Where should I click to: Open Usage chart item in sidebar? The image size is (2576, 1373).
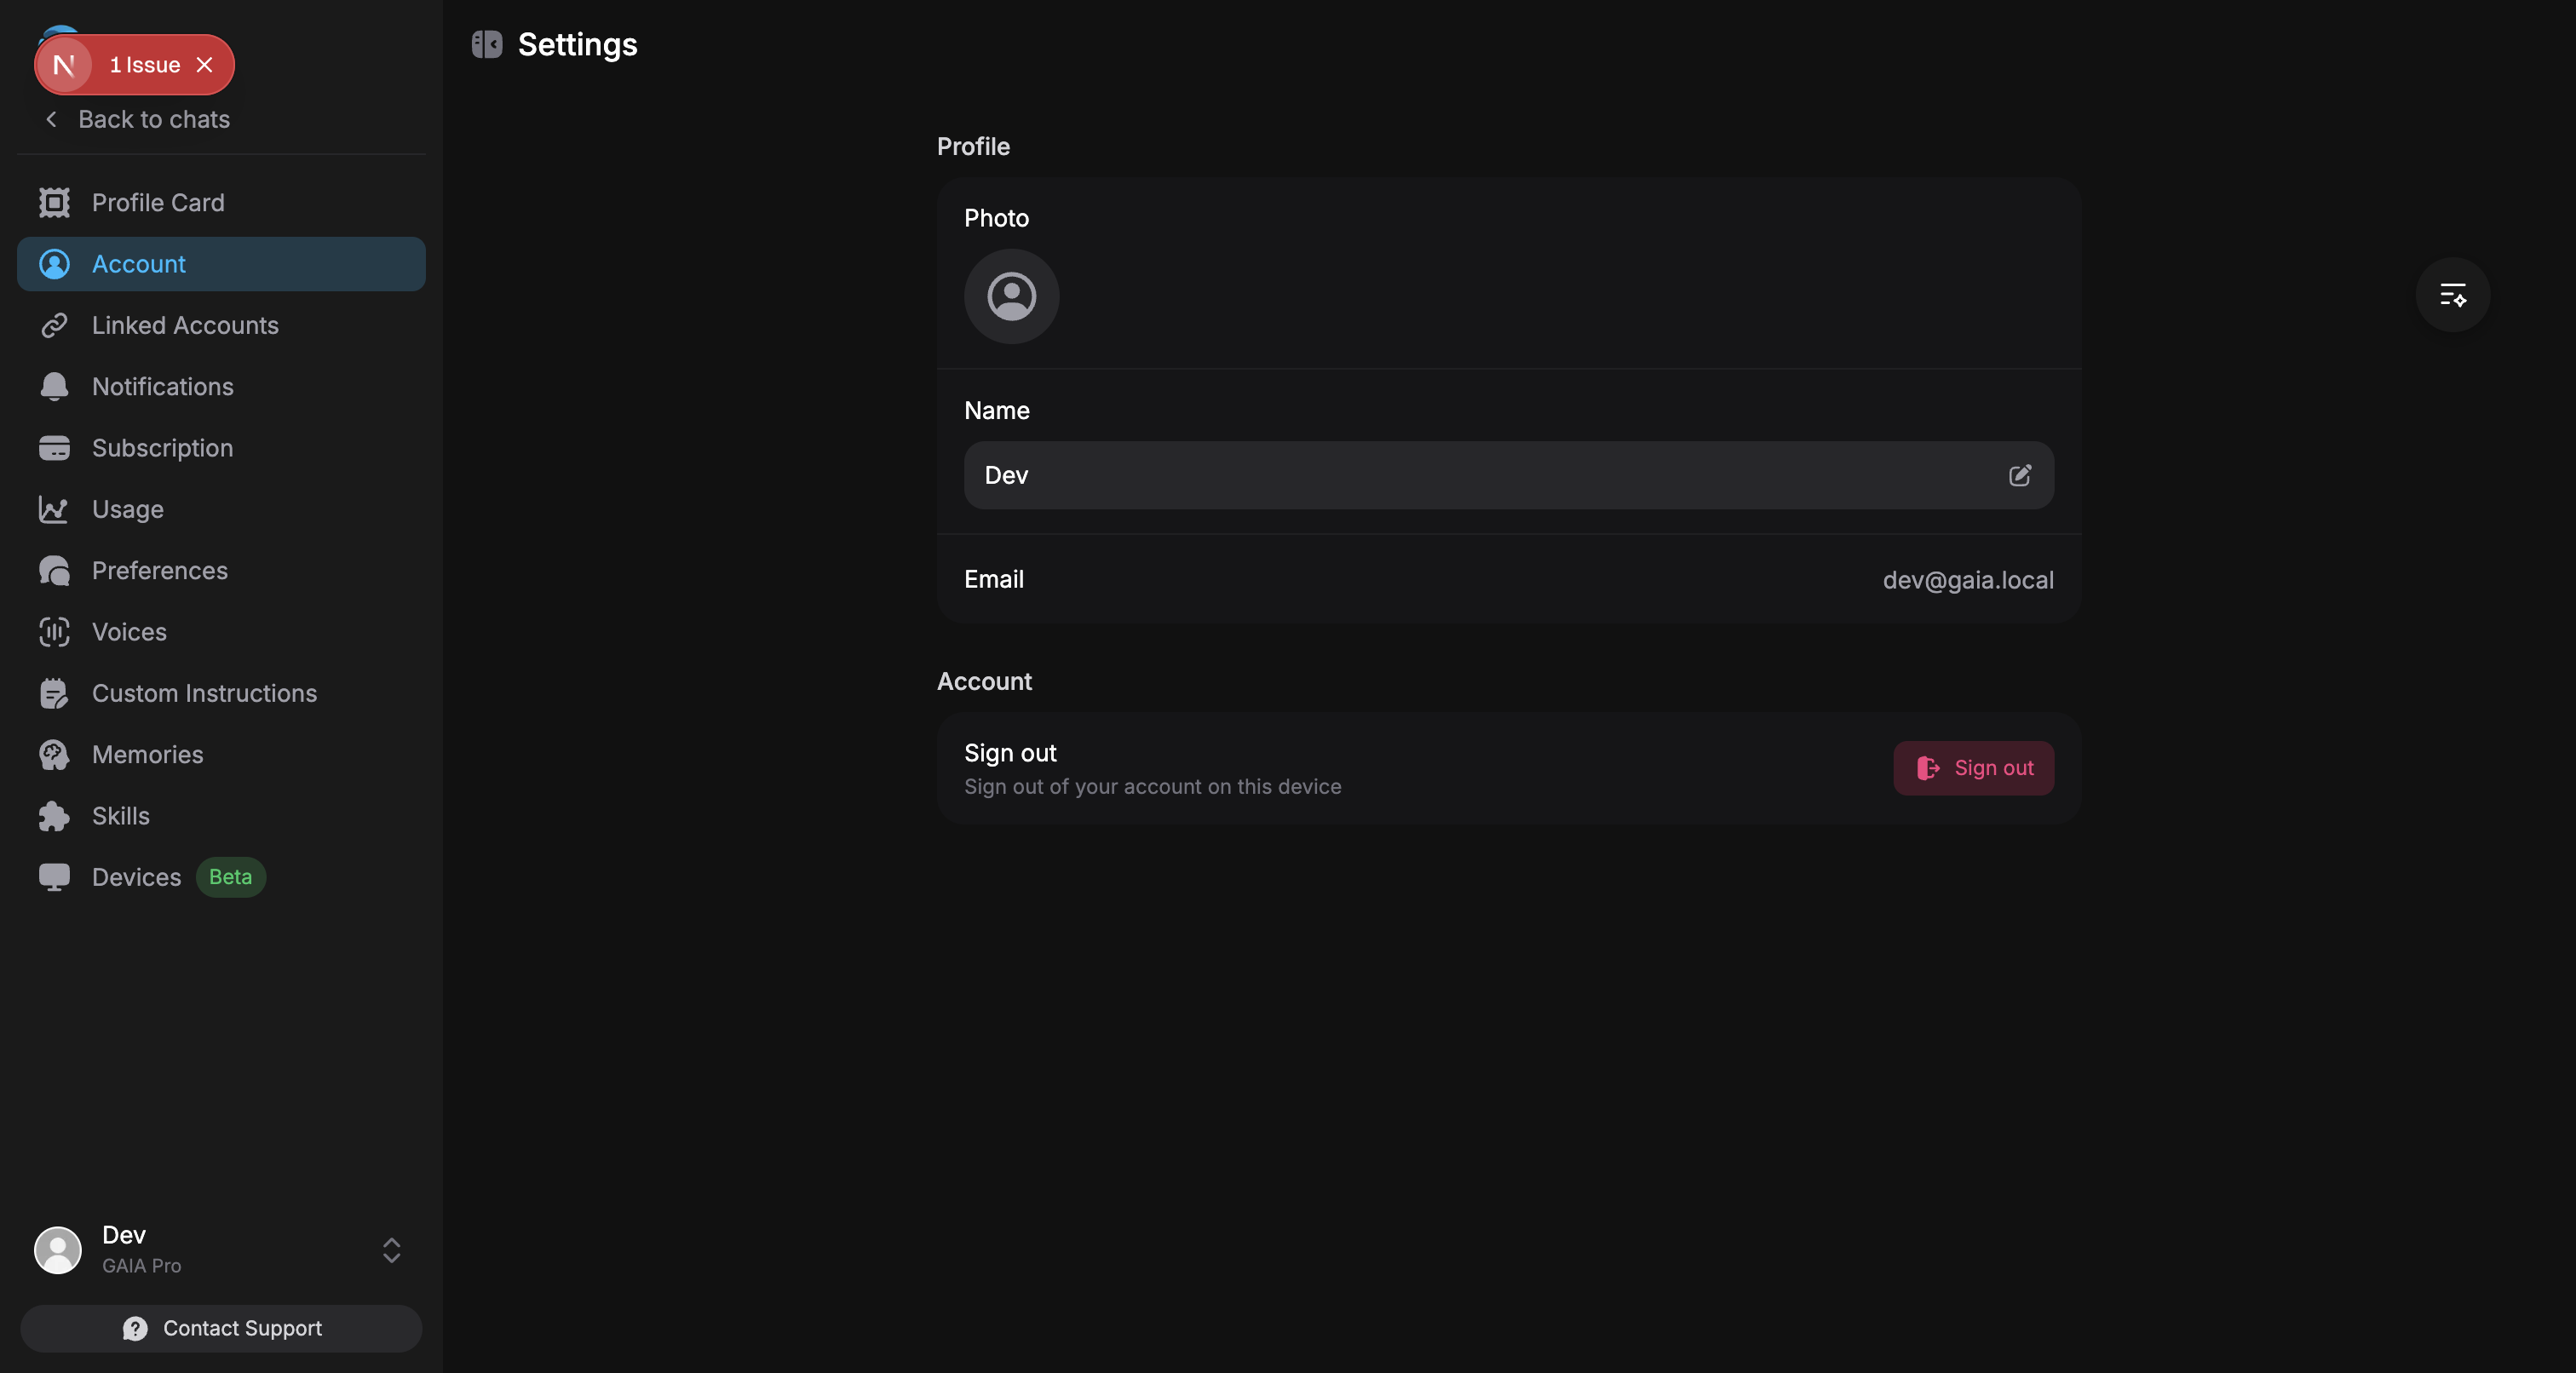pyautogui.click(x=221, y=509)
